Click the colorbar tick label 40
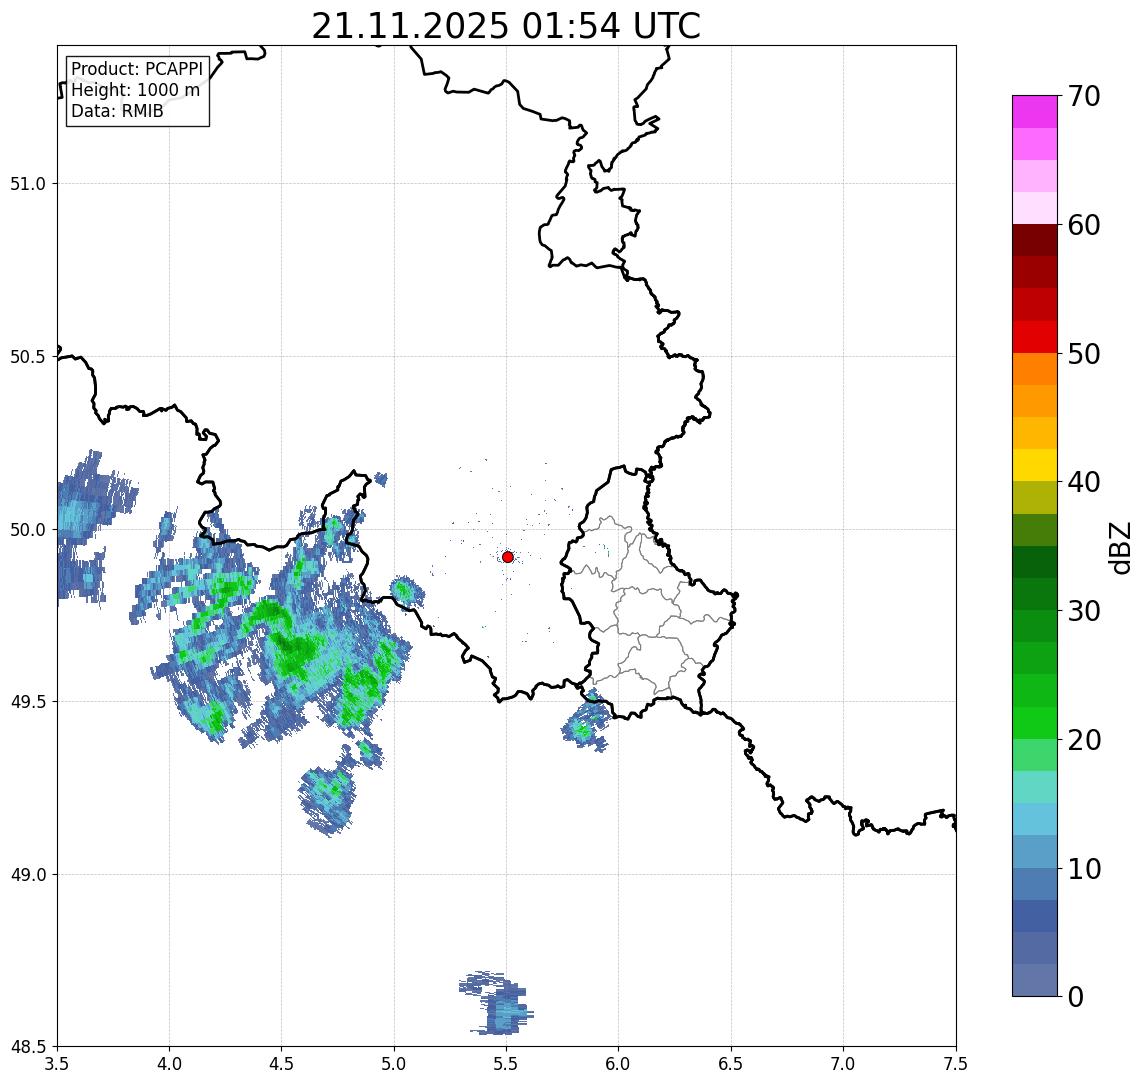1145x1084 pixels. (x=1084, y=482)
